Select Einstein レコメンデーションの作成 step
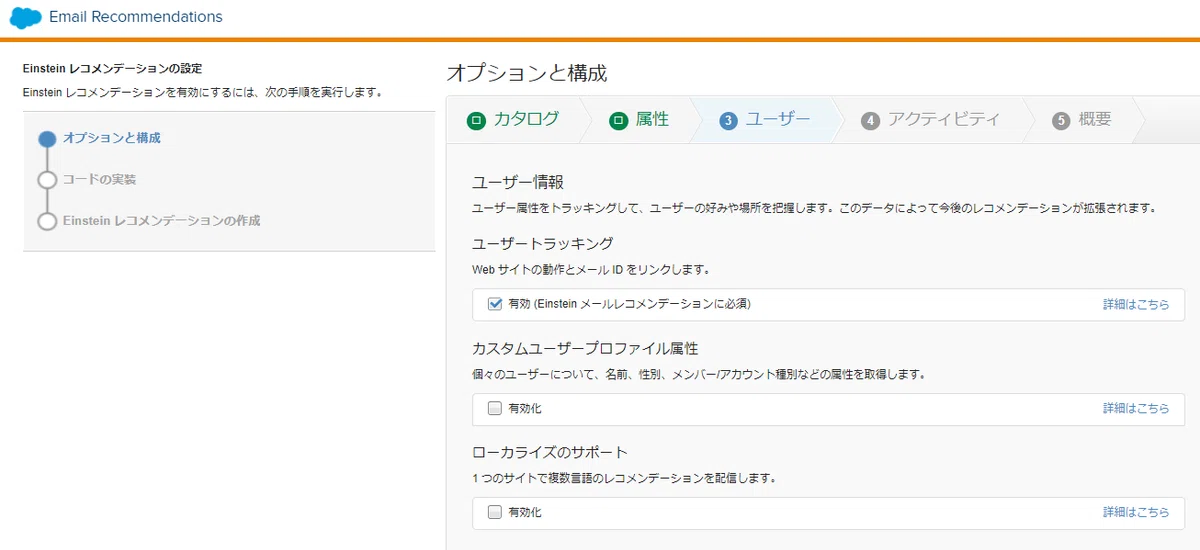The image size is (1200, 550). [161, 220]
